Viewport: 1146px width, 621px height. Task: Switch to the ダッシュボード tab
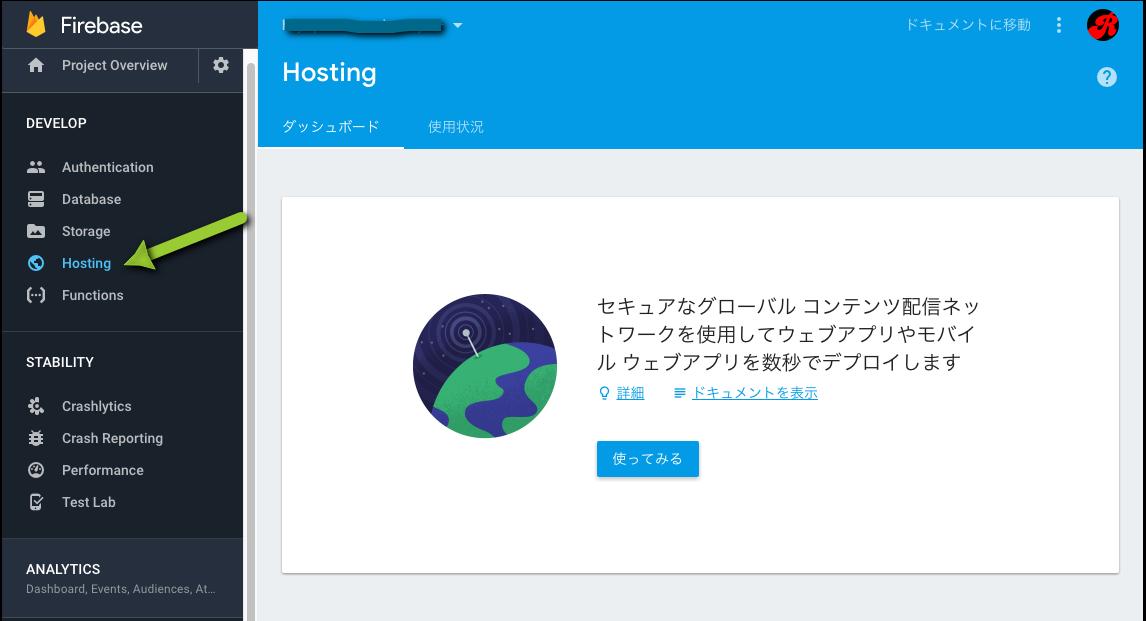(331, 126)
